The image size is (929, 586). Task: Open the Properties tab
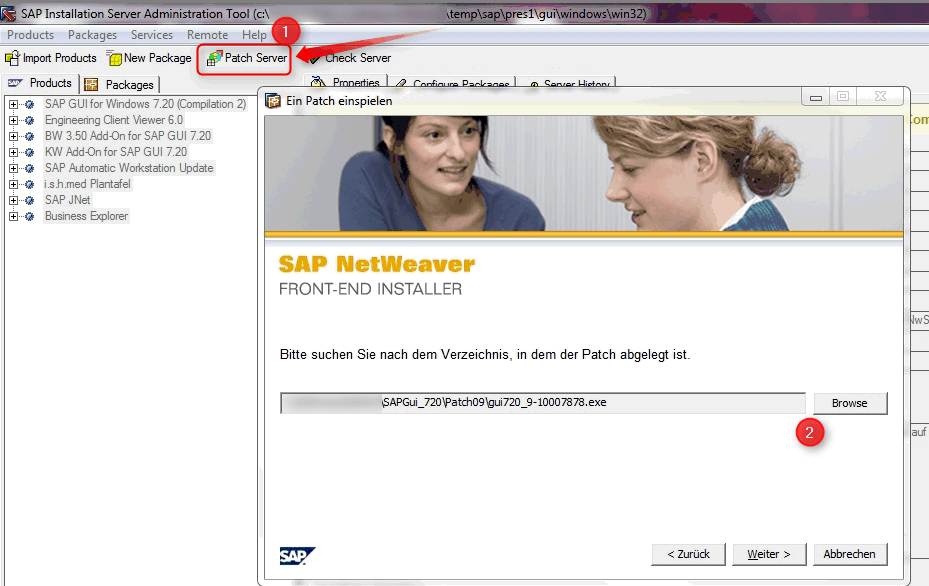tap(346, 82)
